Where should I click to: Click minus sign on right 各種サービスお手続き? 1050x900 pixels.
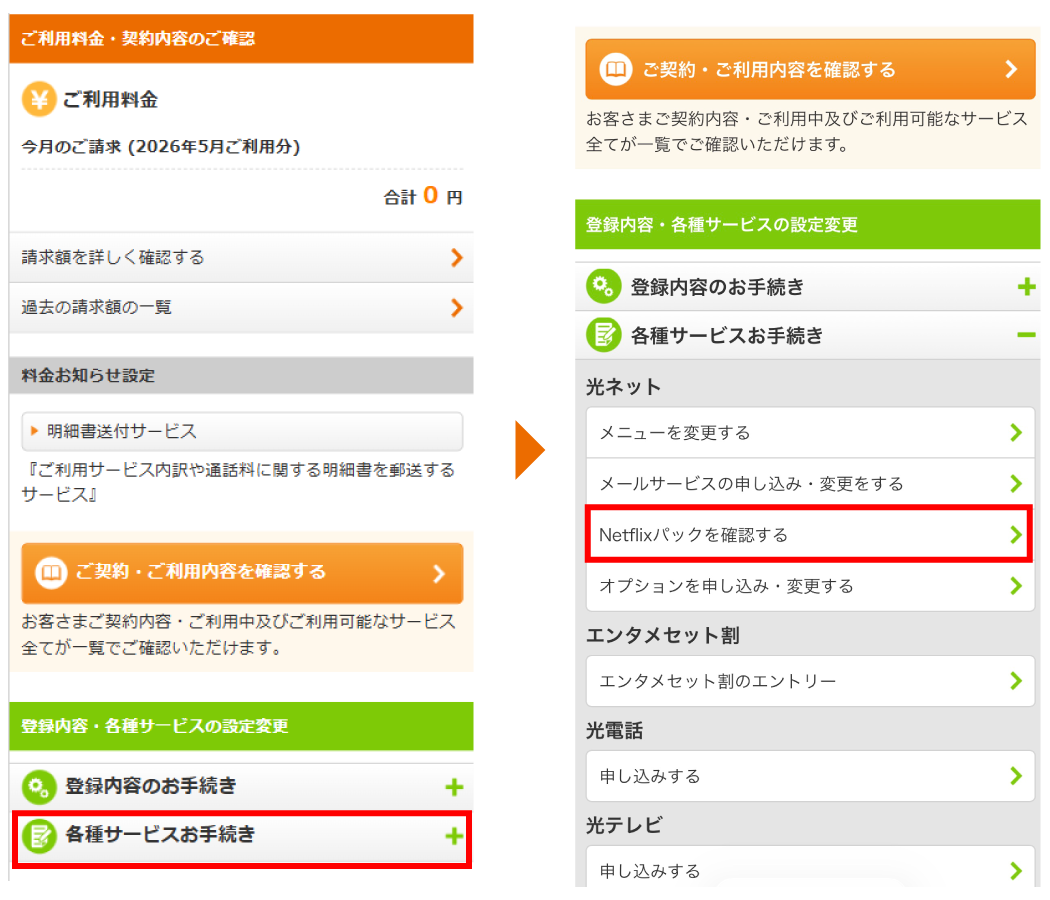pyautogui.click(x=1027, y=335)
